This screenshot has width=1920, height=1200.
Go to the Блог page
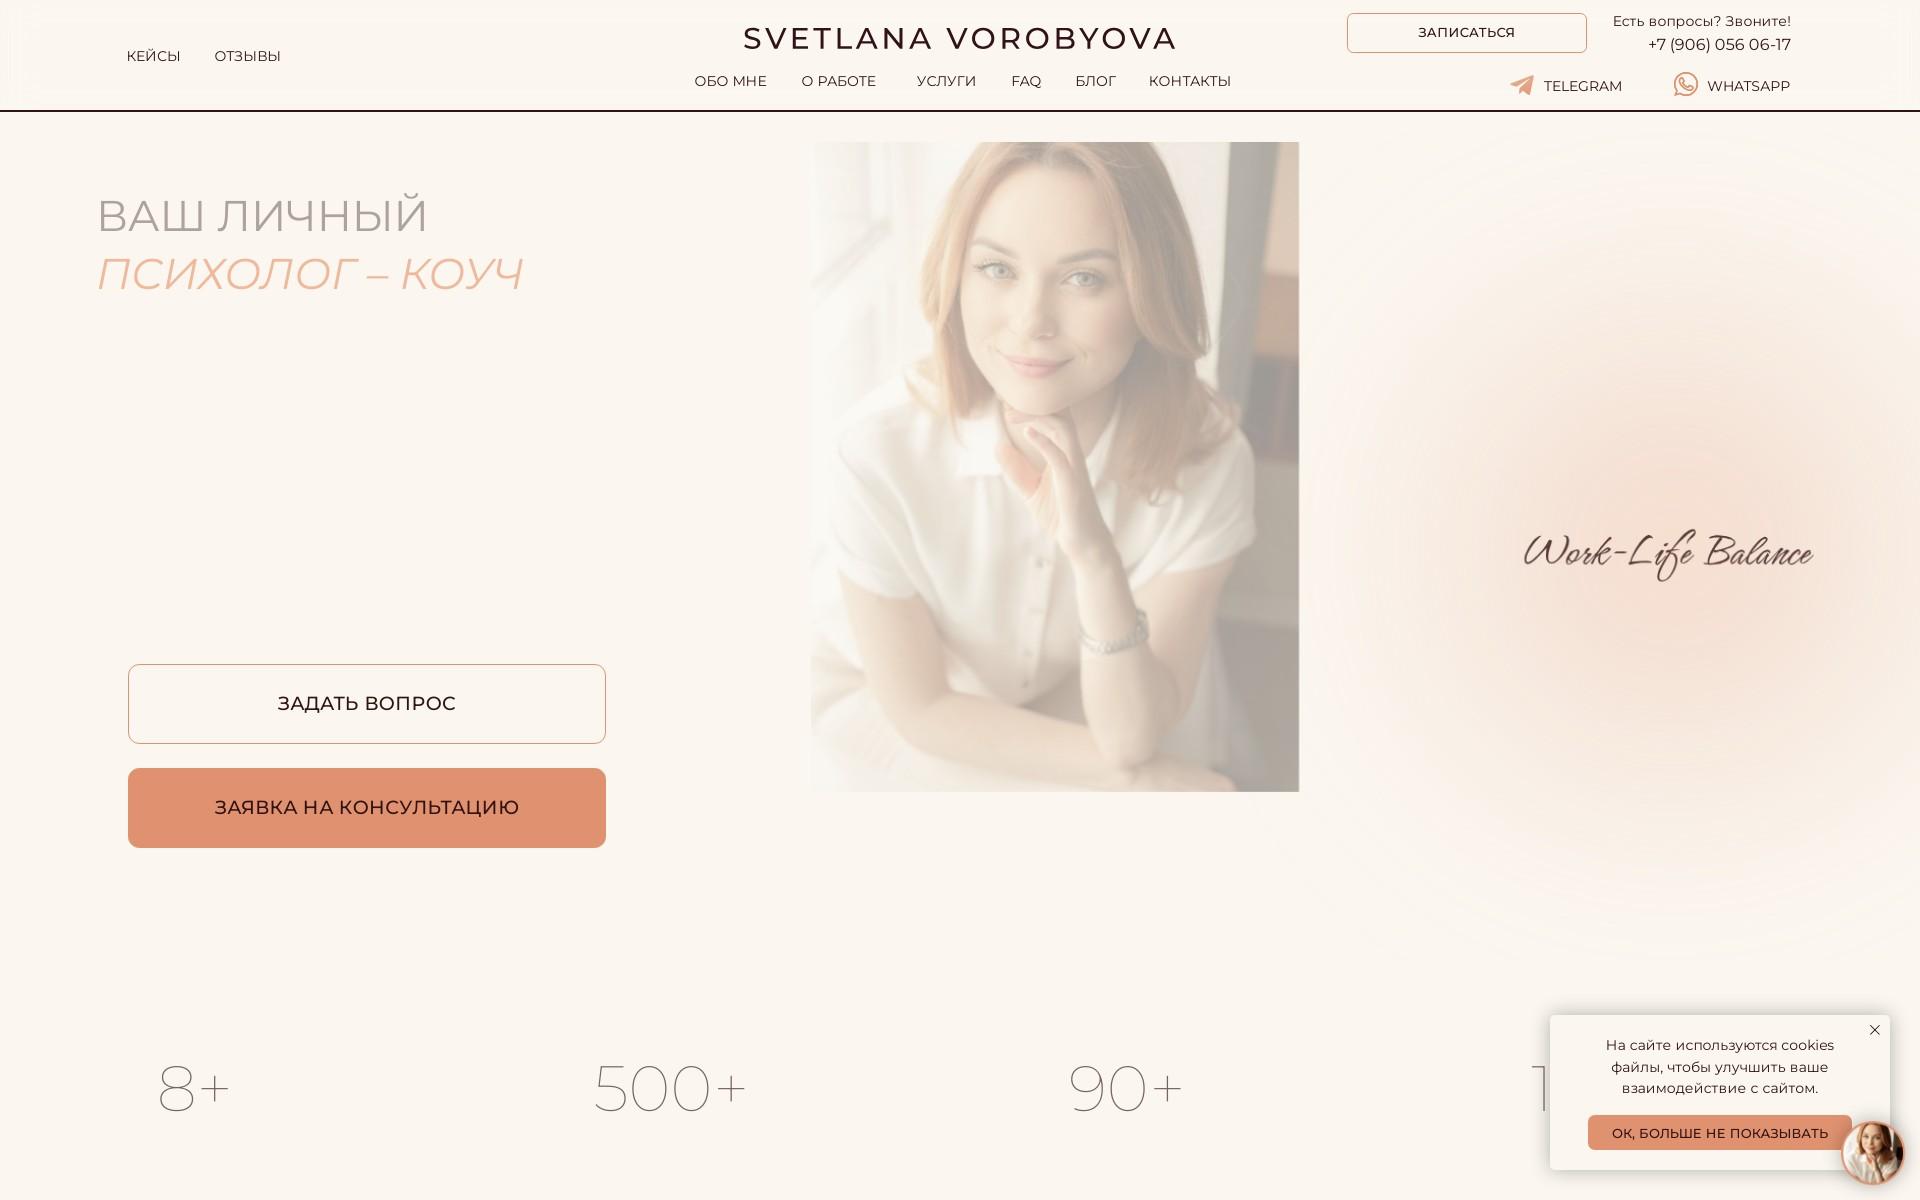pos(1095,81)
